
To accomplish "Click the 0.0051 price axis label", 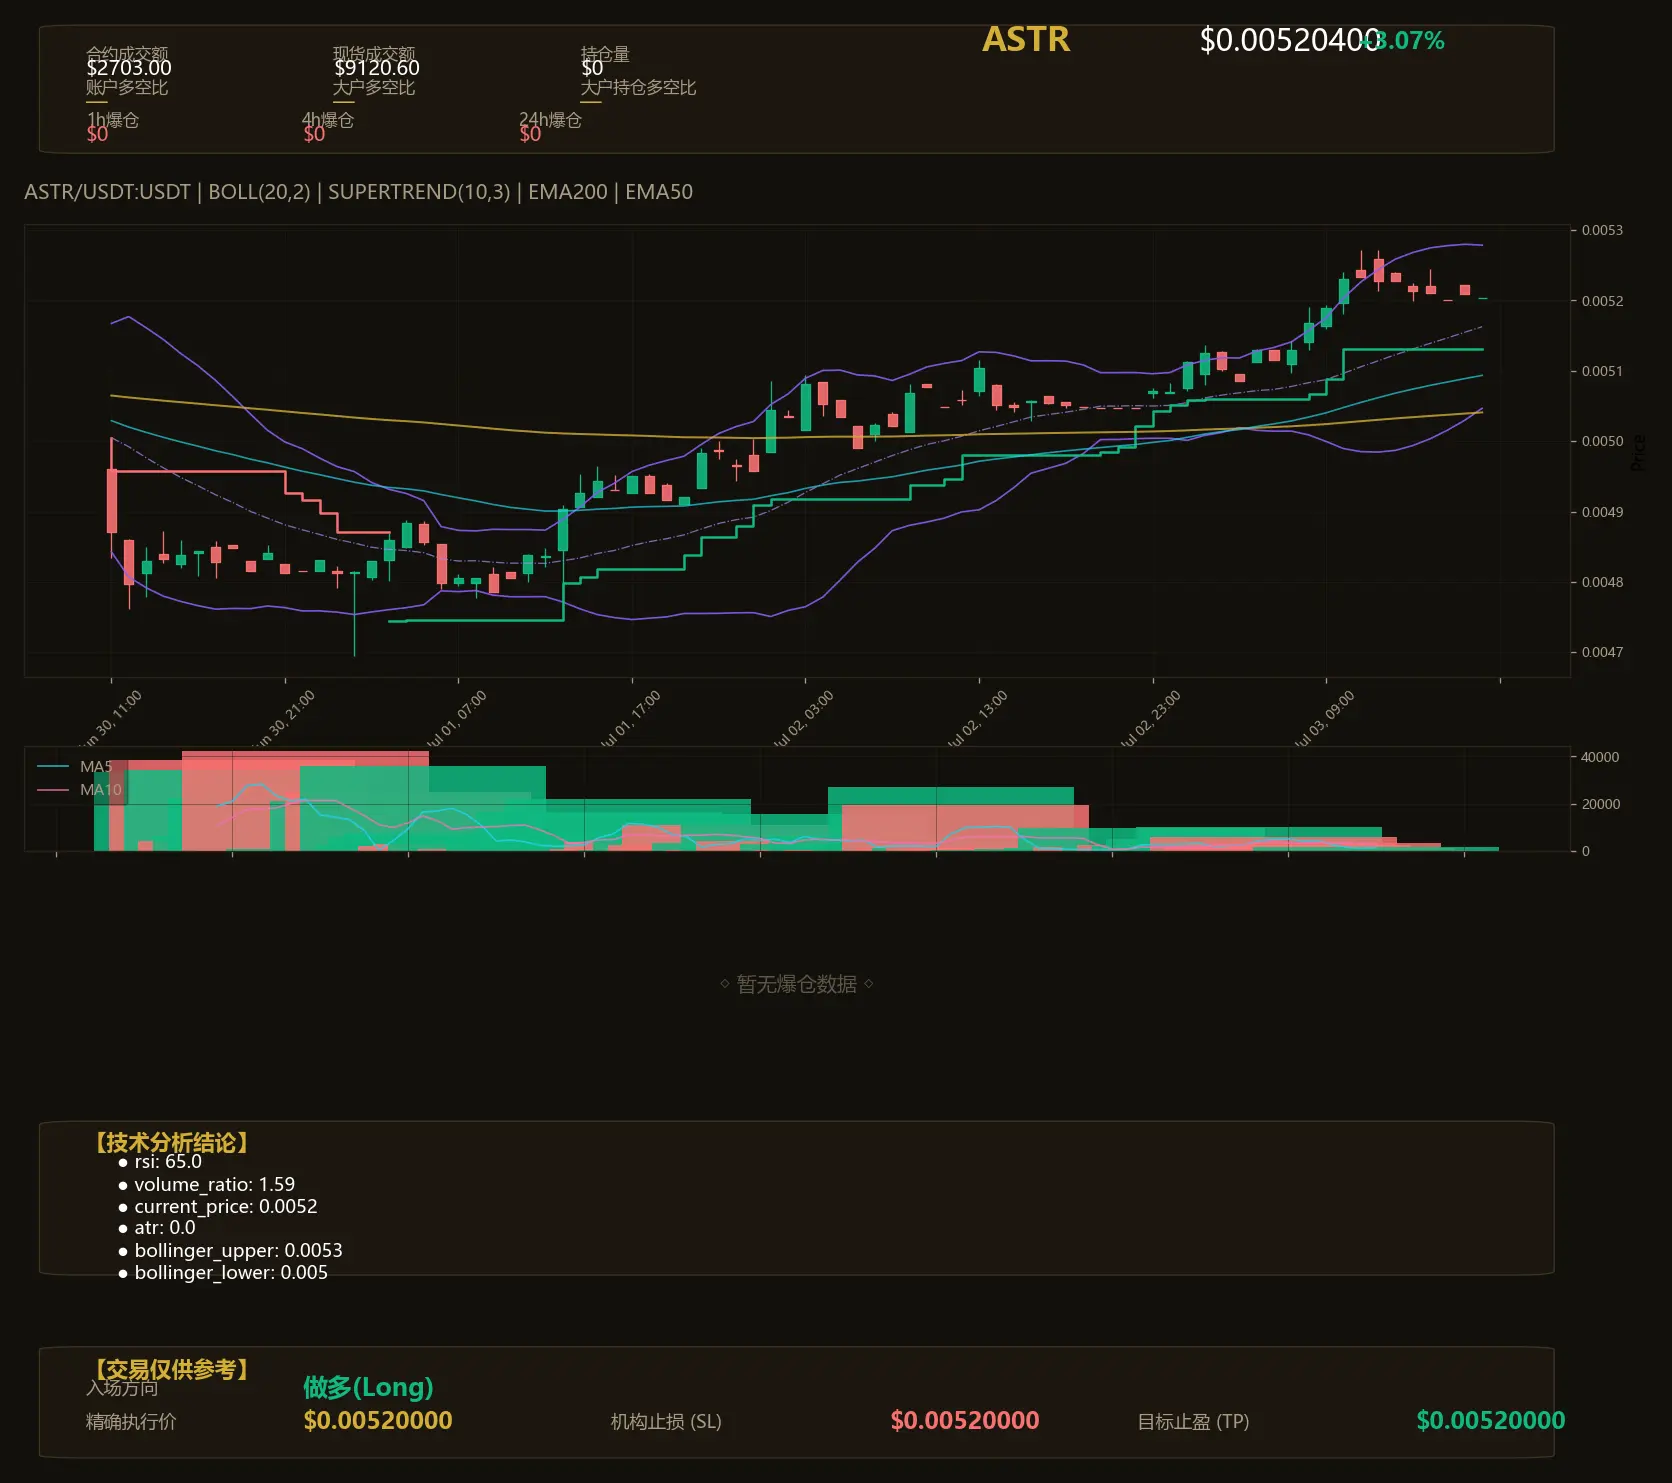I will click(1602, 371).
